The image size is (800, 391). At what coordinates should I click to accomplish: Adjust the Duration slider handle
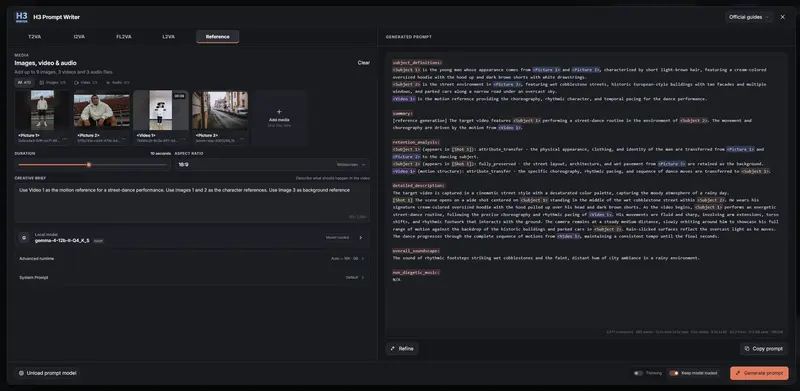89,165
